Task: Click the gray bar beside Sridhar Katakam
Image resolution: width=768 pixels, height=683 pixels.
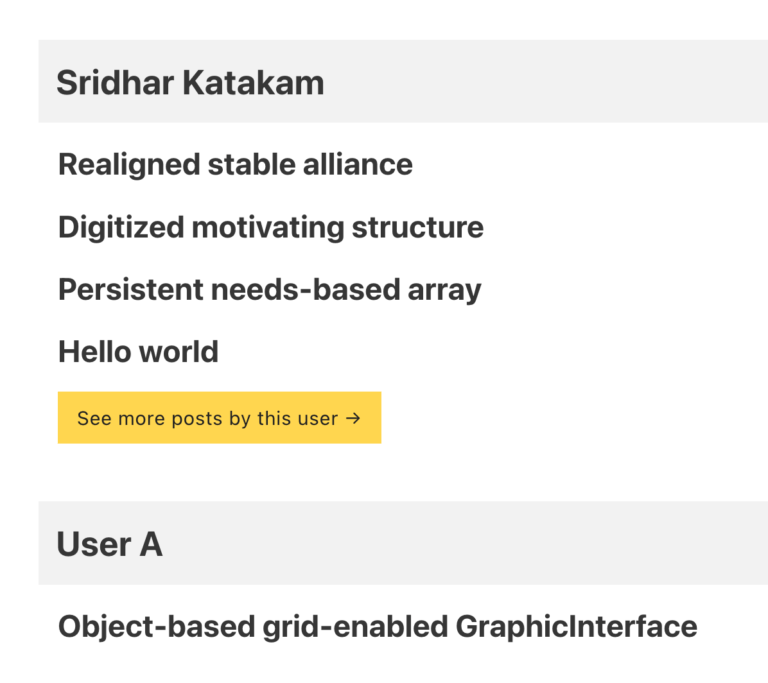Action: tap(544, 81)
